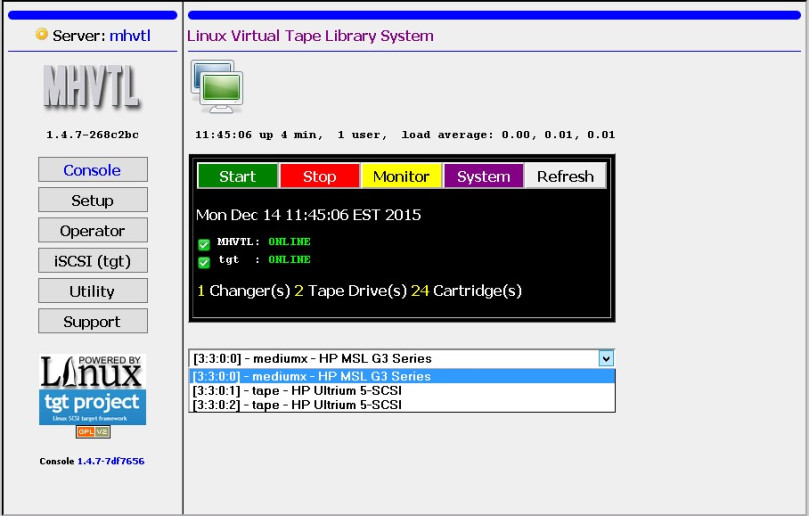Open the purple System button

[x=483, y=176]
